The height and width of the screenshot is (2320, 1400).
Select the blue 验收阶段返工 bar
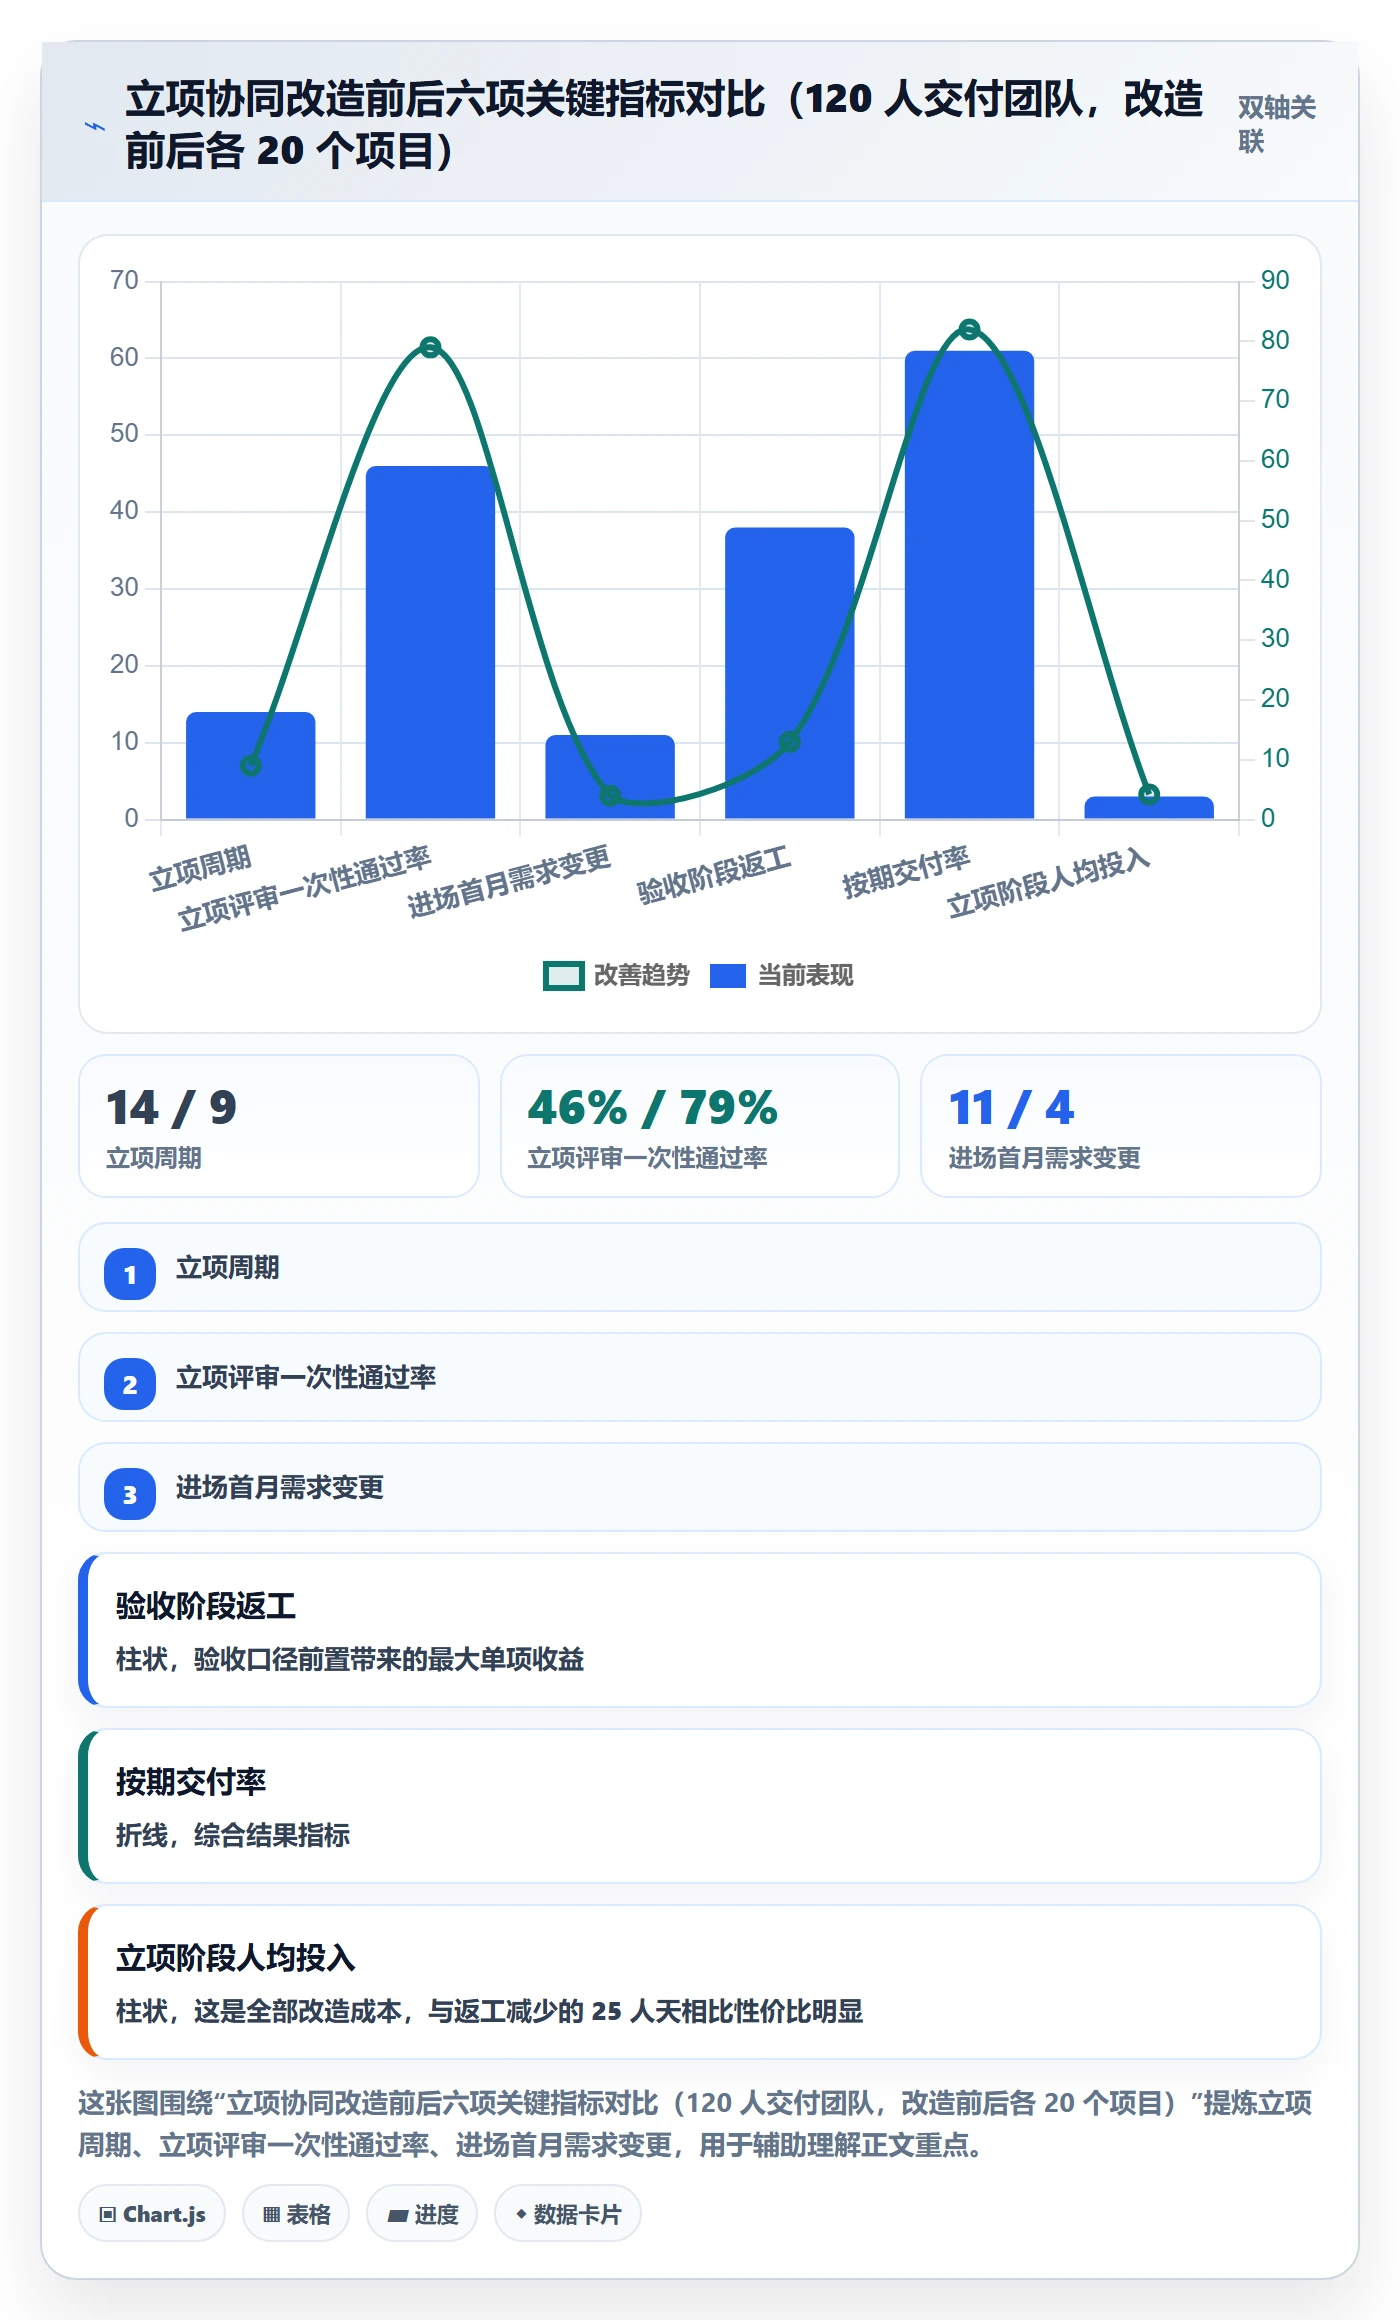(x=790, y=673)
